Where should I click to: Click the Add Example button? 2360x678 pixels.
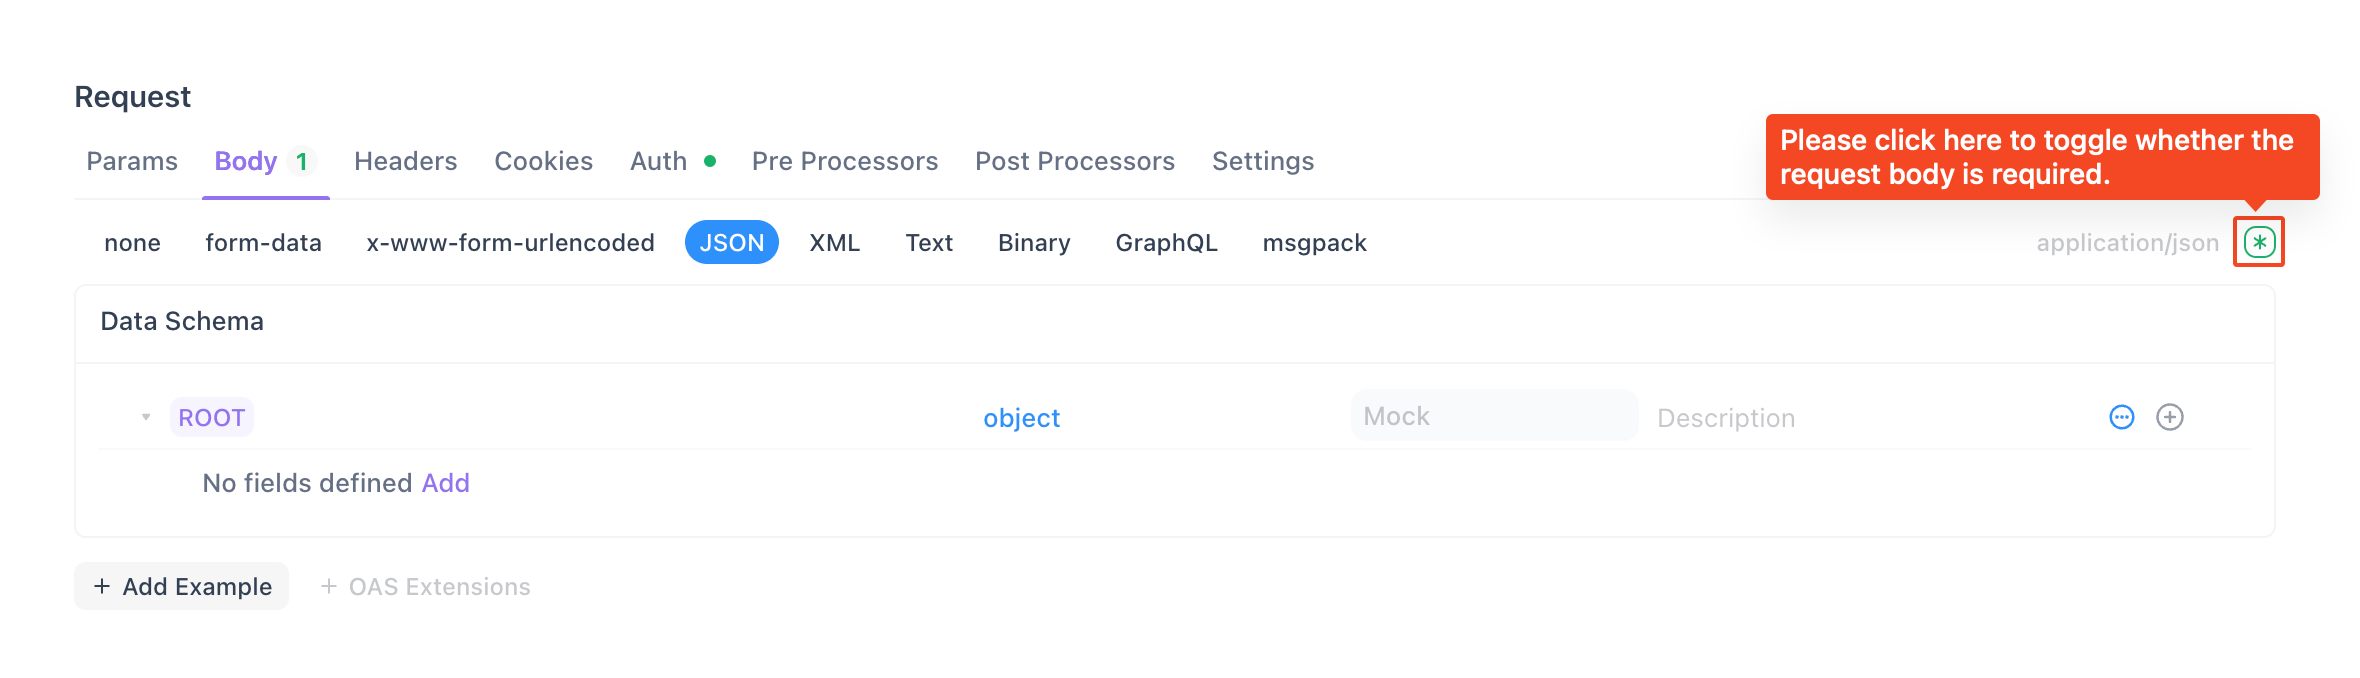pos(182,586)
